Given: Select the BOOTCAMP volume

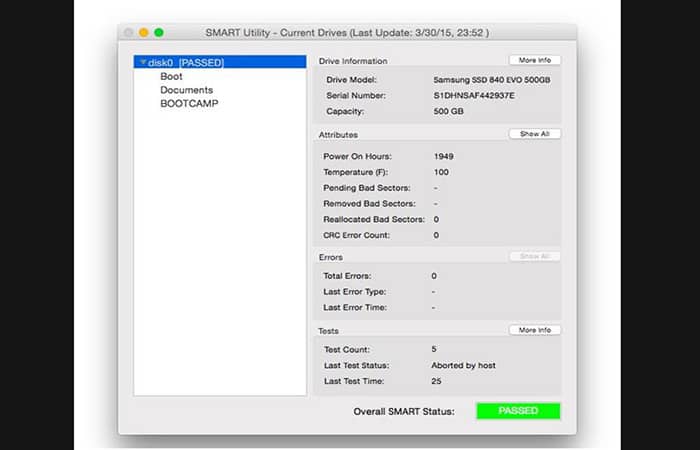Looking at the screenshot, I should click(189, 103).
